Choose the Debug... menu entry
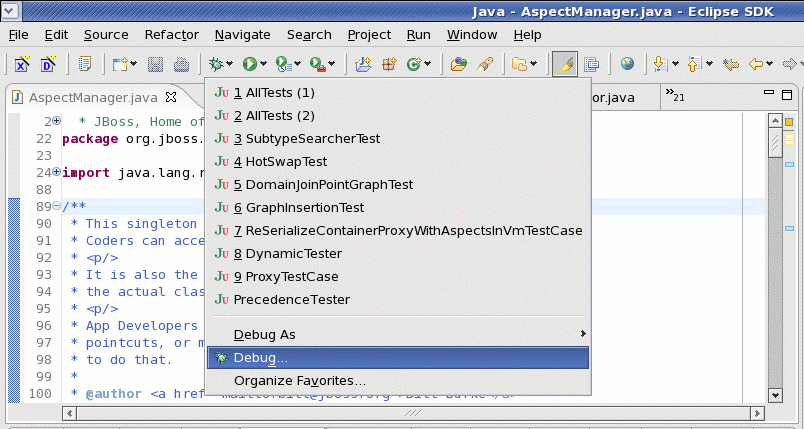Image resolution: width=804 pixels, height=429 pixels. pyautogui.click(x=398, y=358)
